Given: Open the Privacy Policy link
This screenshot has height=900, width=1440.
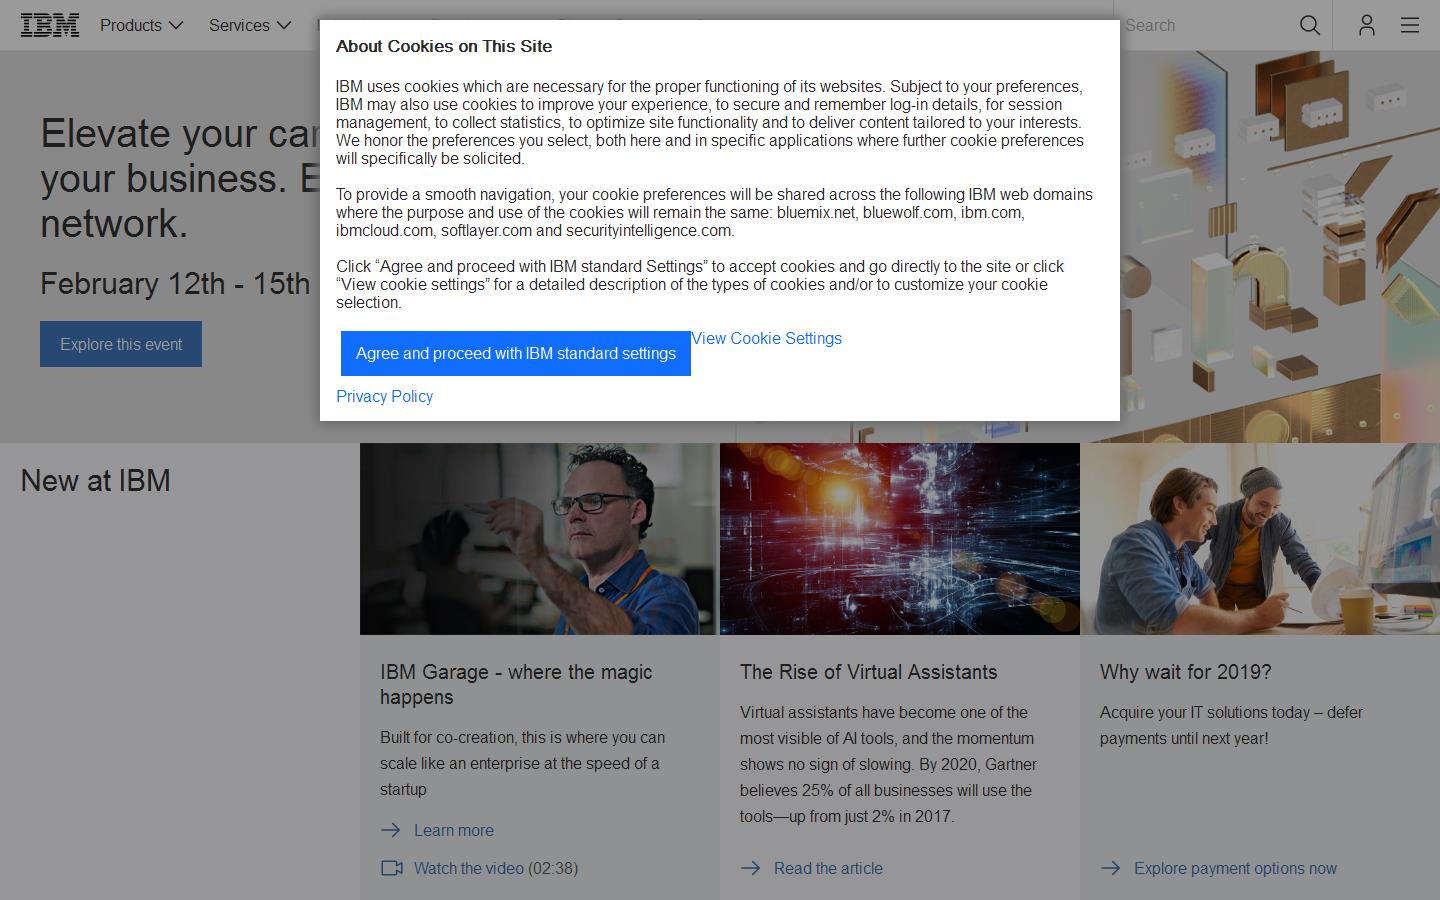Looking at the screenshot, I should pyautogui.click(x=384, y=396).
